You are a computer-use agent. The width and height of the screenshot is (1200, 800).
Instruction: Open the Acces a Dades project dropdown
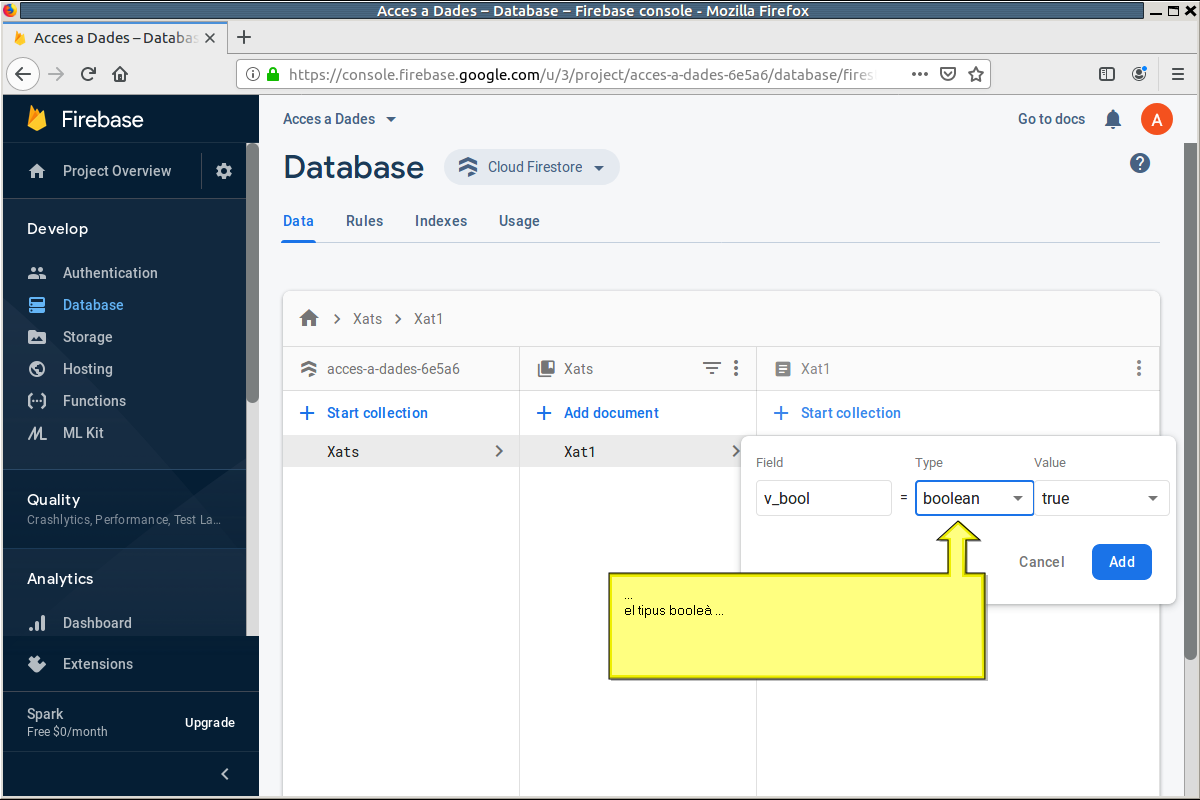pos(340,119)
